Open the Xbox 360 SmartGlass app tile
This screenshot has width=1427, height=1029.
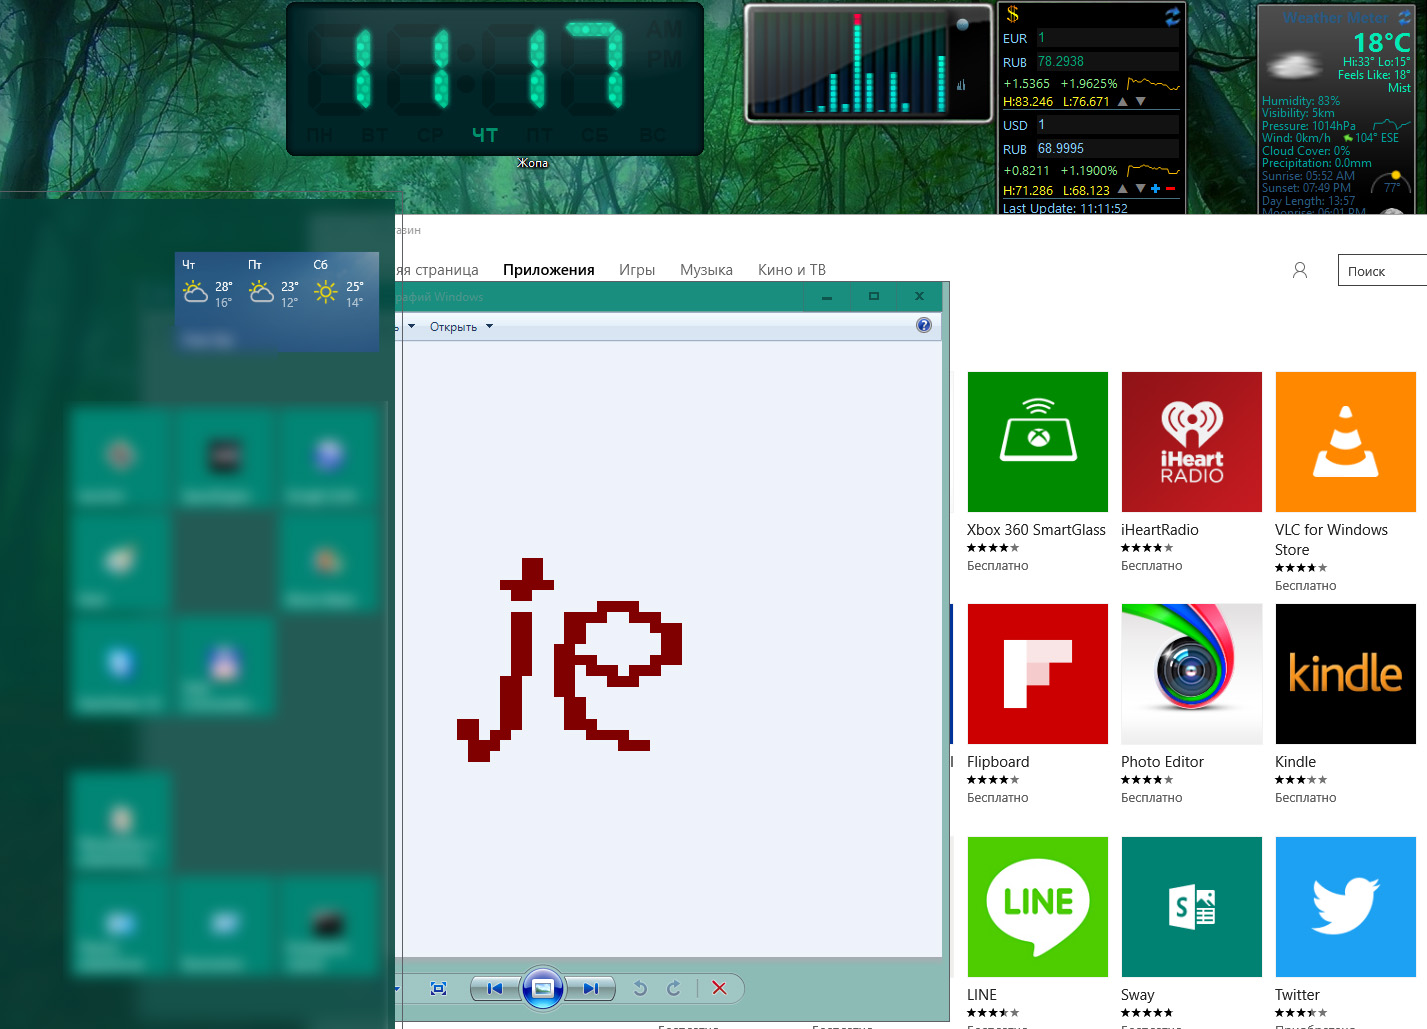(1037, 442)
